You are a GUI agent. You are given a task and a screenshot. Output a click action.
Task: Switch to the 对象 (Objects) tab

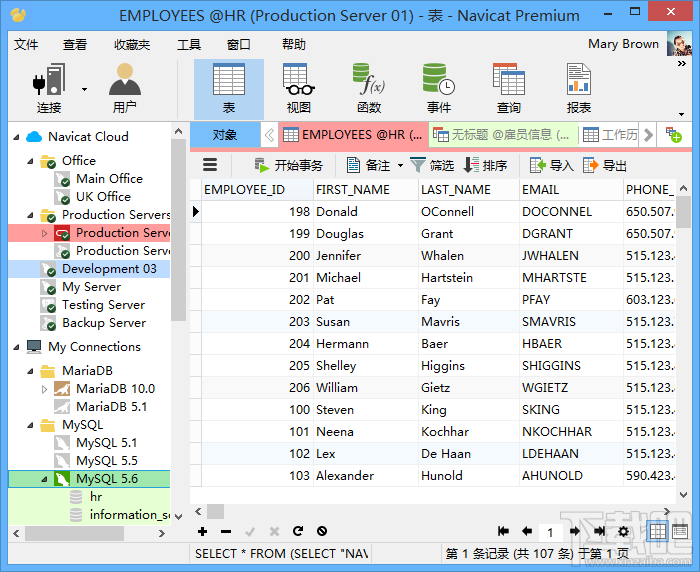[225, 134]
